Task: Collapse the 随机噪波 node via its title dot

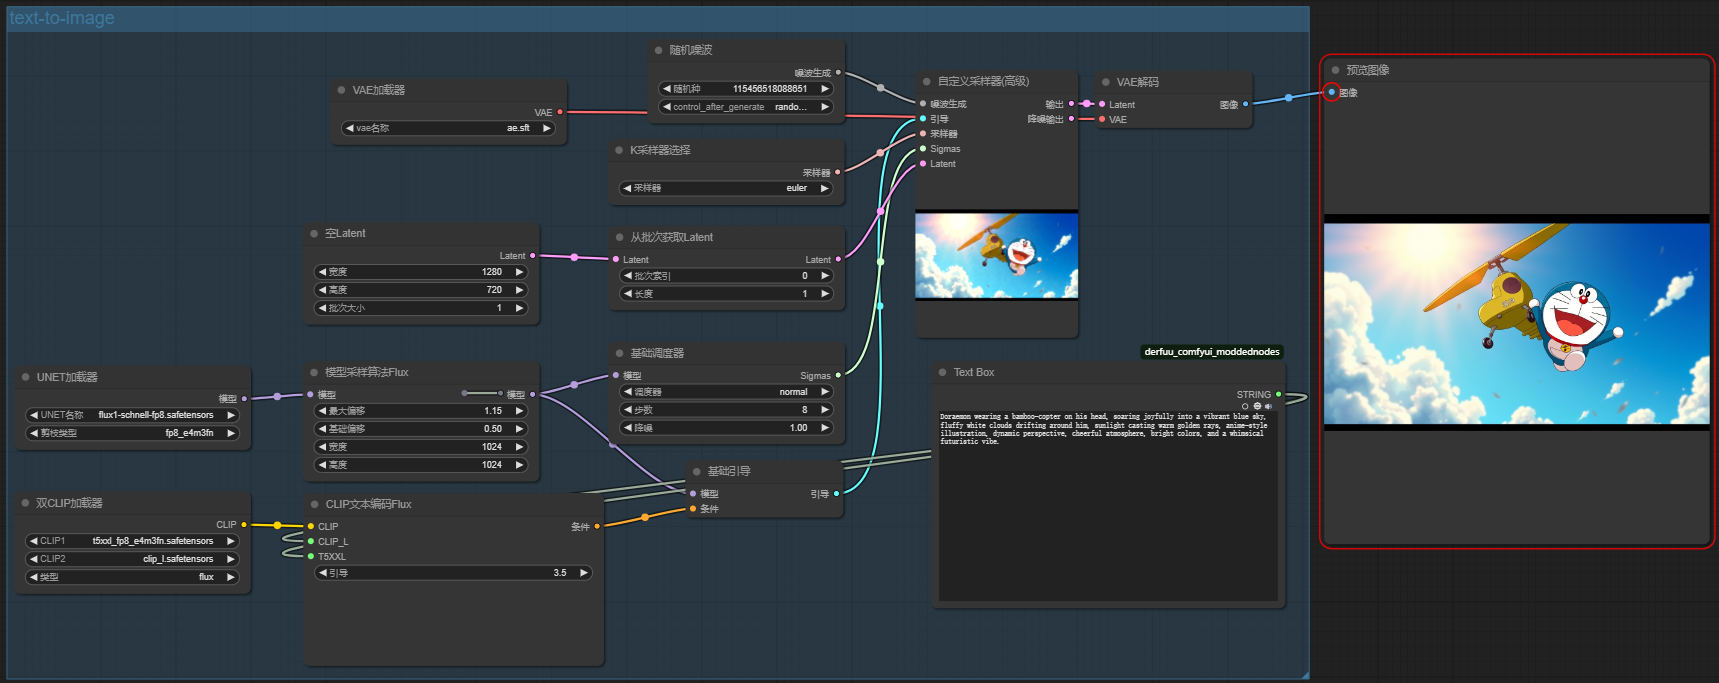Action: click(x=658, y=50)
